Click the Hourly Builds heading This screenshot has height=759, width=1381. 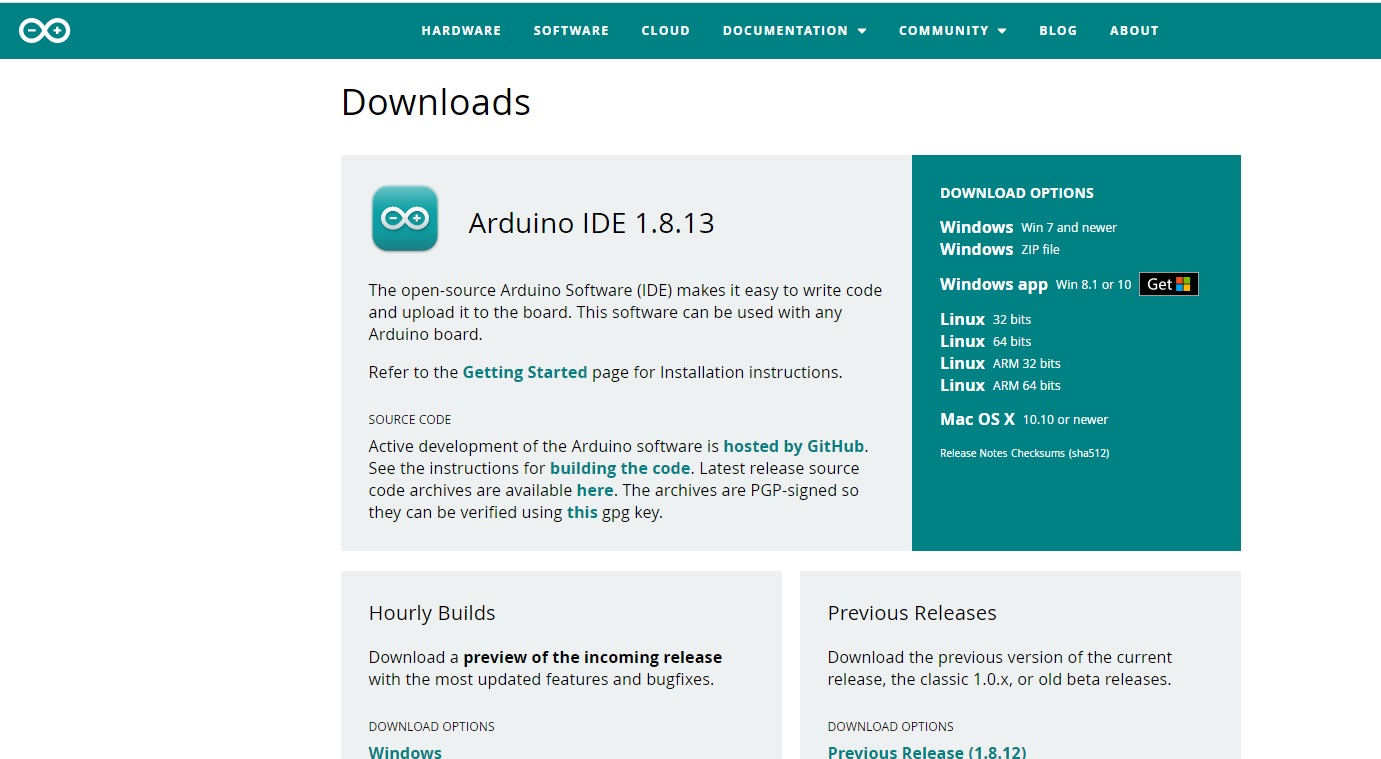[432, 613]
